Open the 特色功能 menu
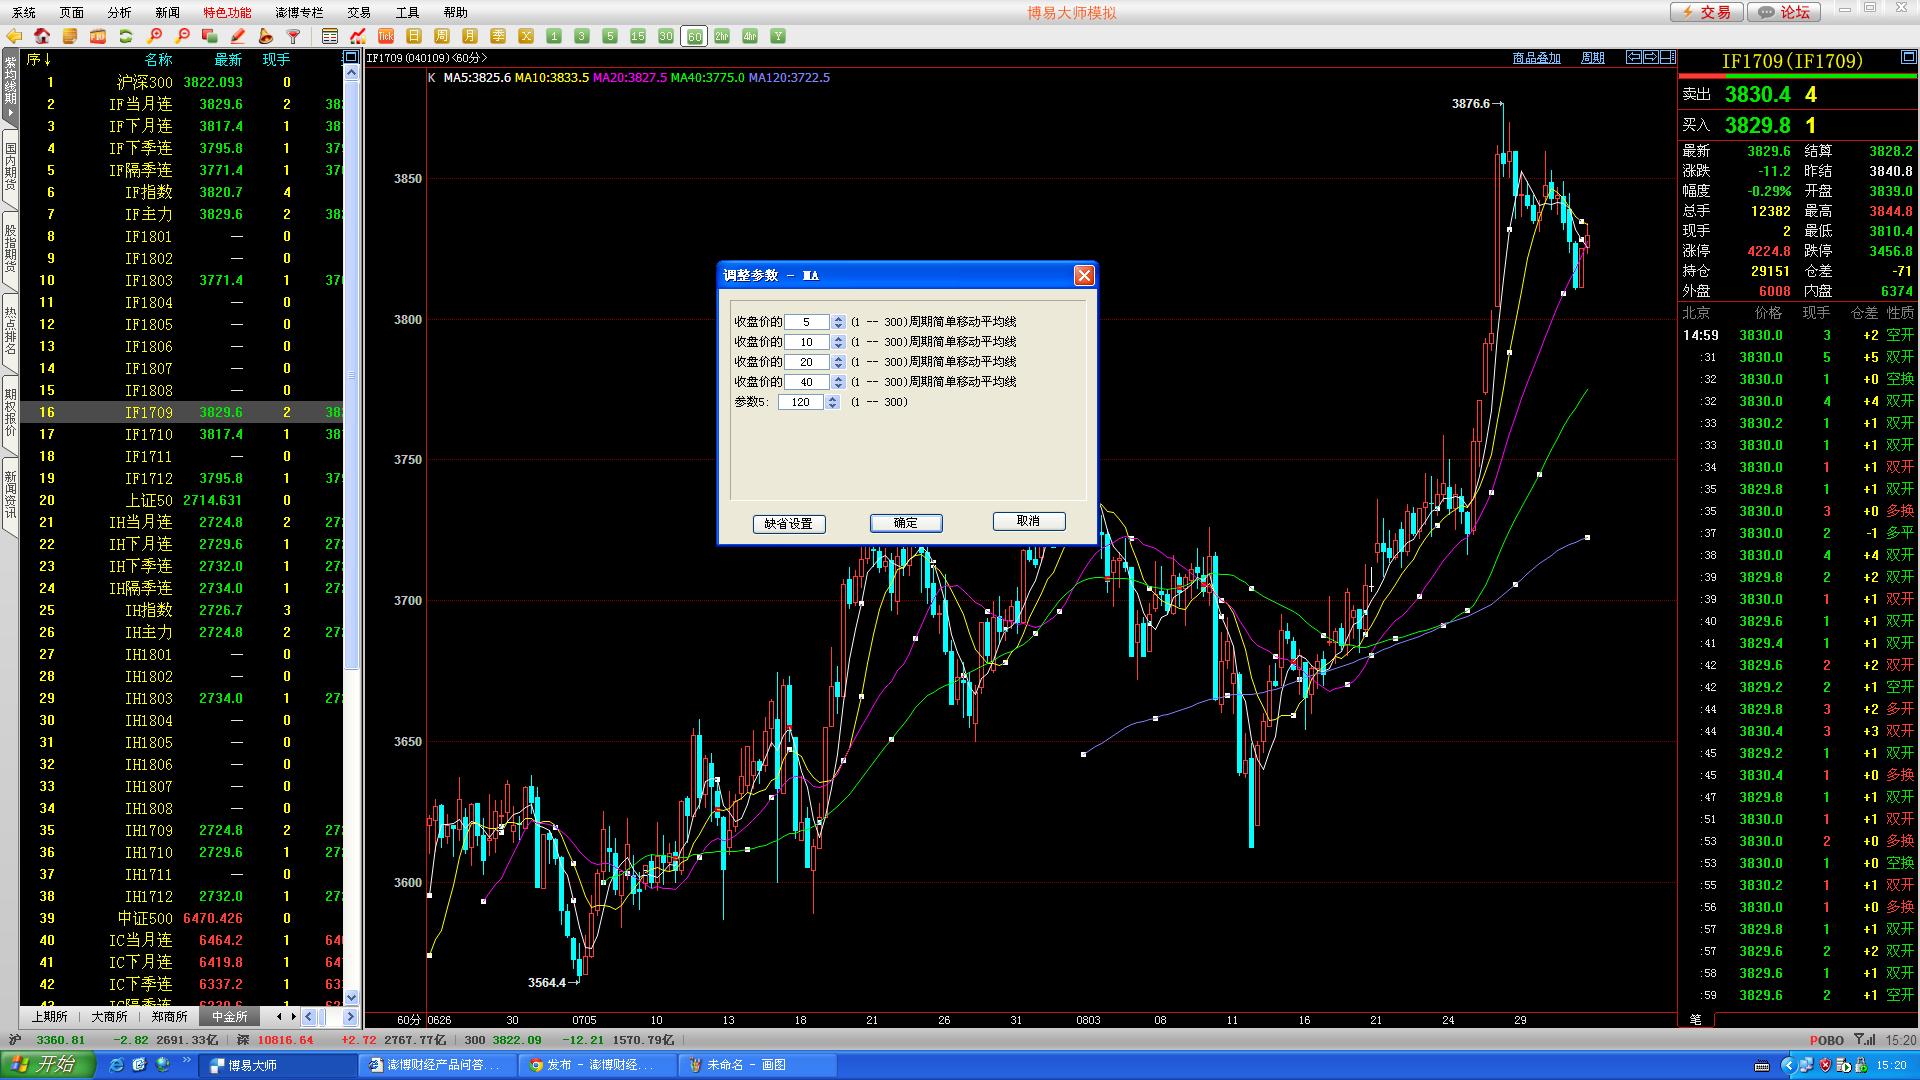This screenshot has width=1920, height=1080. coord(227,12)
